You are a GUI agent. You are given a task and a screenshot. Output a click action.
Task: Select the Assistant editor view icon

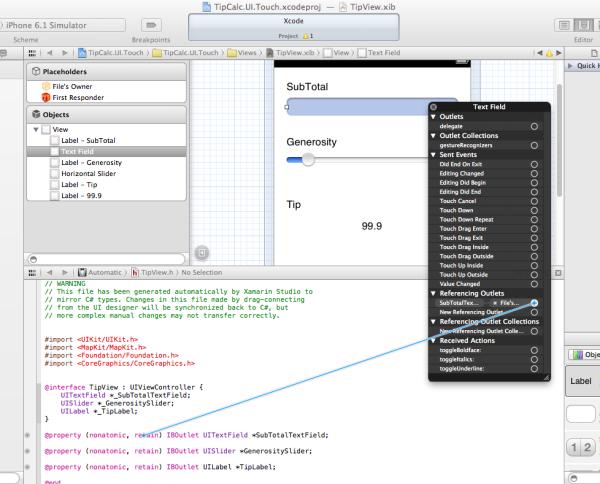584,25
